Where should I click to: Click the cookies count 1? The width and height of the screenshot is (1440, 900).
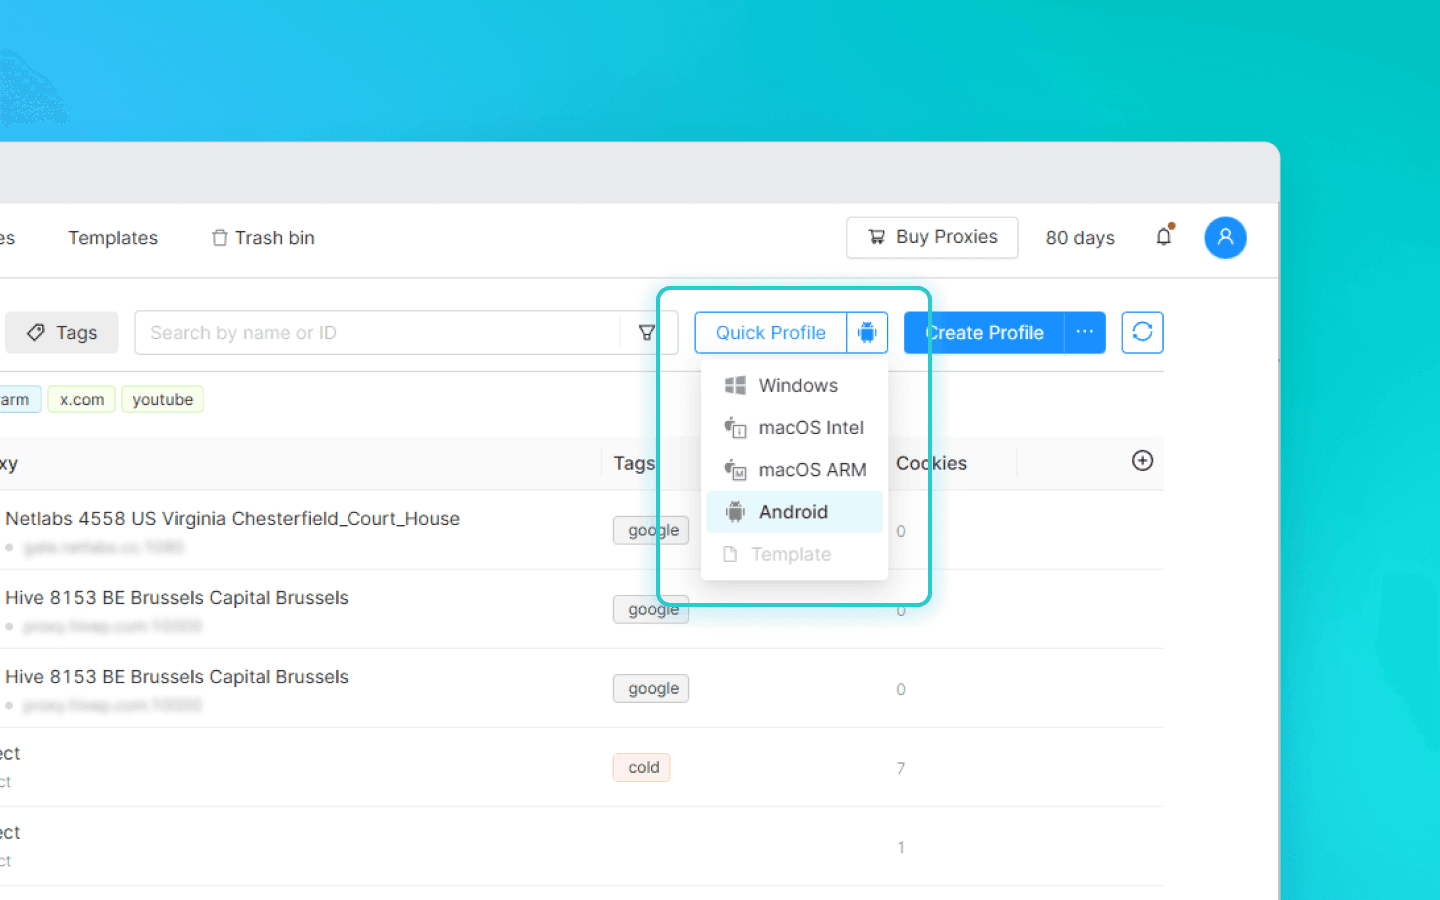point(901,848)
